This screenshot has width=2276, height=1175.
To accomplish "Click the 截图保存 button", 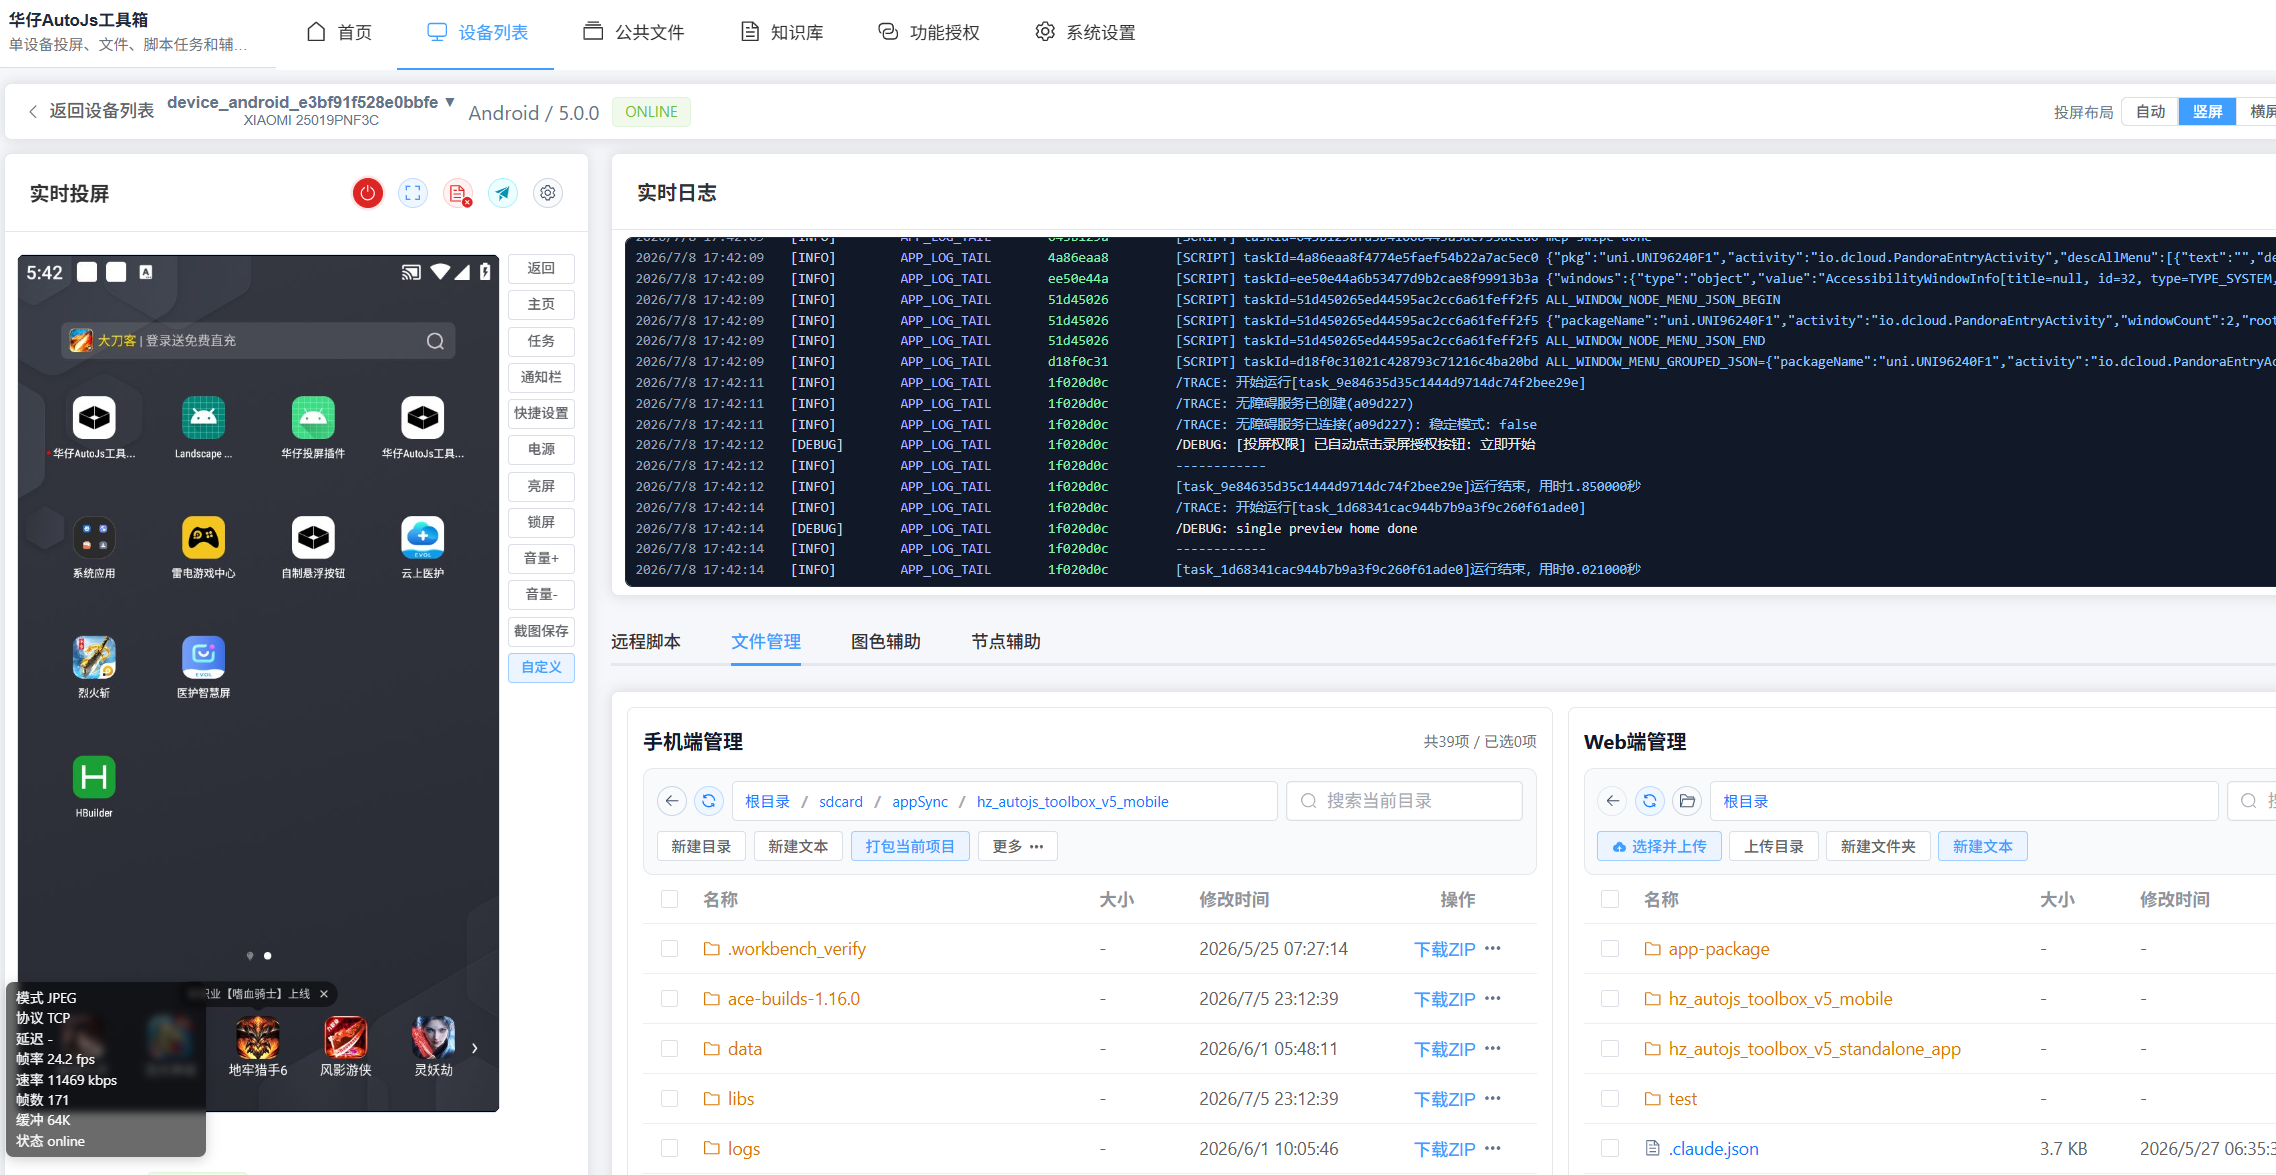I will click(541, 631).
